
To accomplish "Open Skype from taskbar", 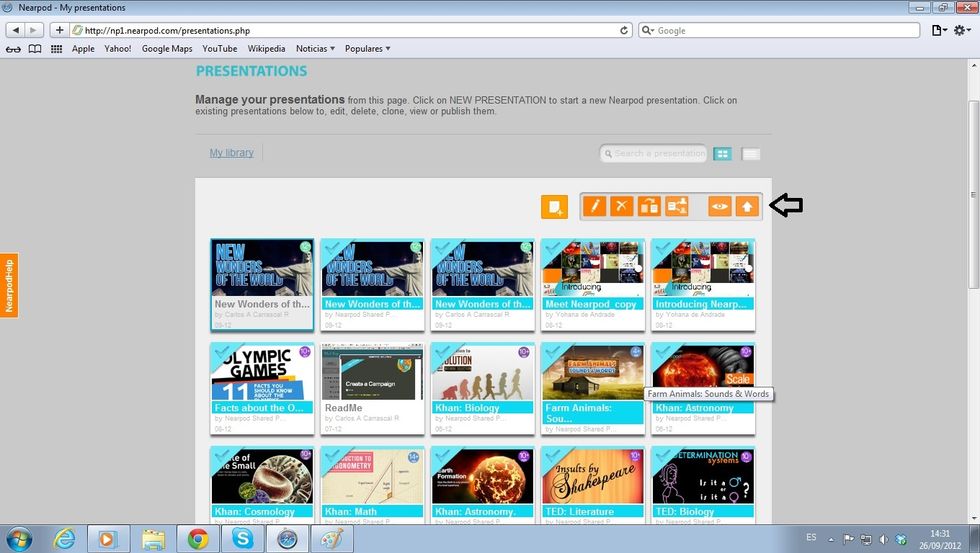I will [242, 538].
